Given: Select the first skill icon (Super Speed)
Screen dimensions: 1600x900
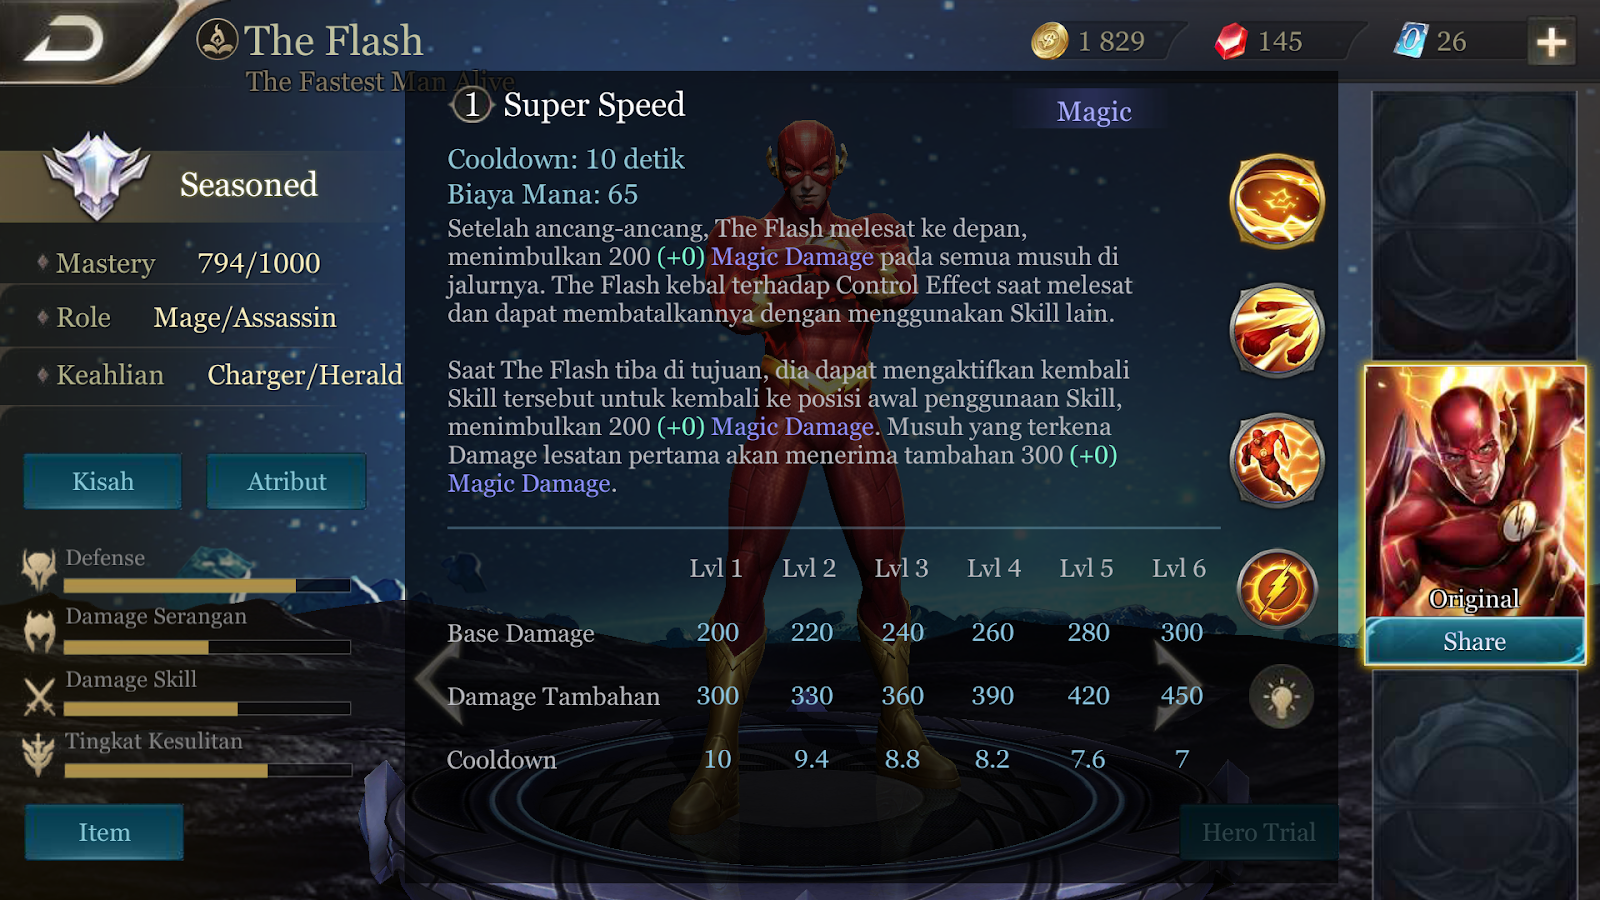Looking at the screenshot, I should (1276, 201).
